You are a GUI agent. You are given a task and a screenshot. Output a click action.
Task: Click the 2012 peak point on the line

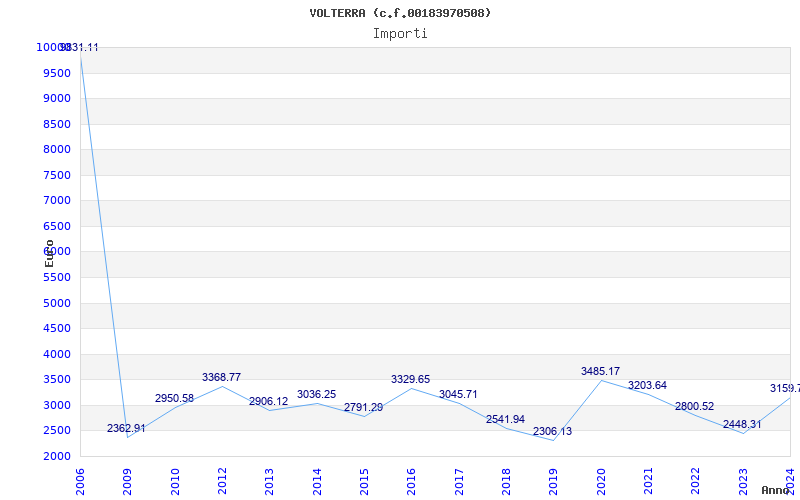tap(222, 386)
